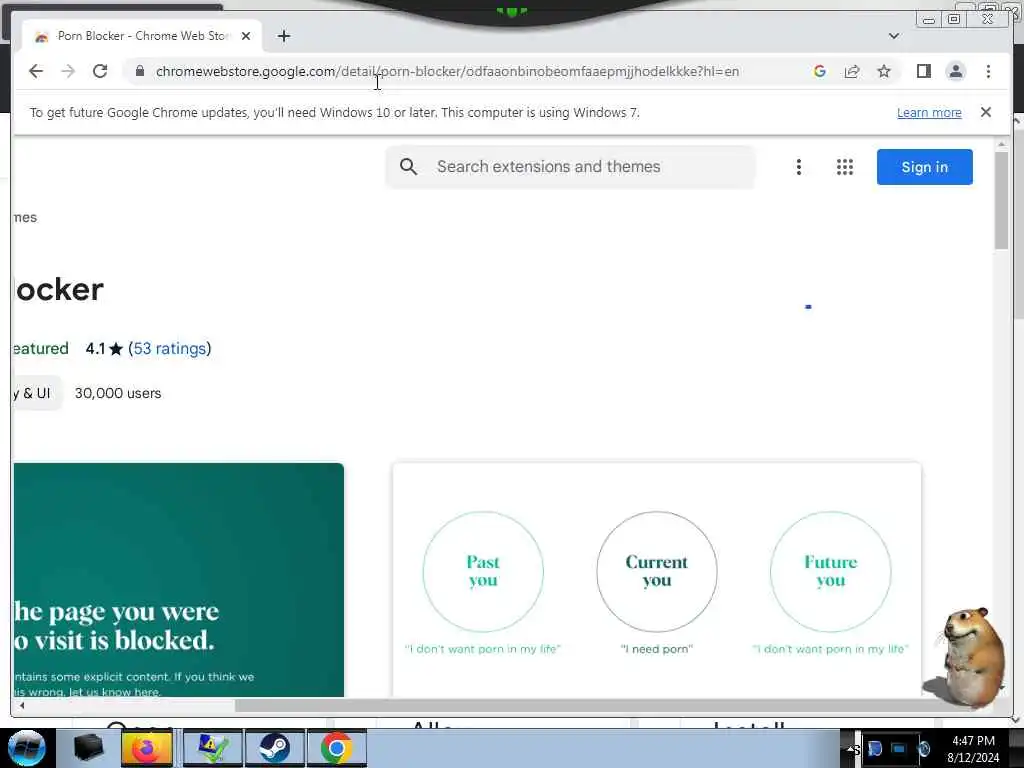
Task: Click the Sign in button
Action: point(924,167)
